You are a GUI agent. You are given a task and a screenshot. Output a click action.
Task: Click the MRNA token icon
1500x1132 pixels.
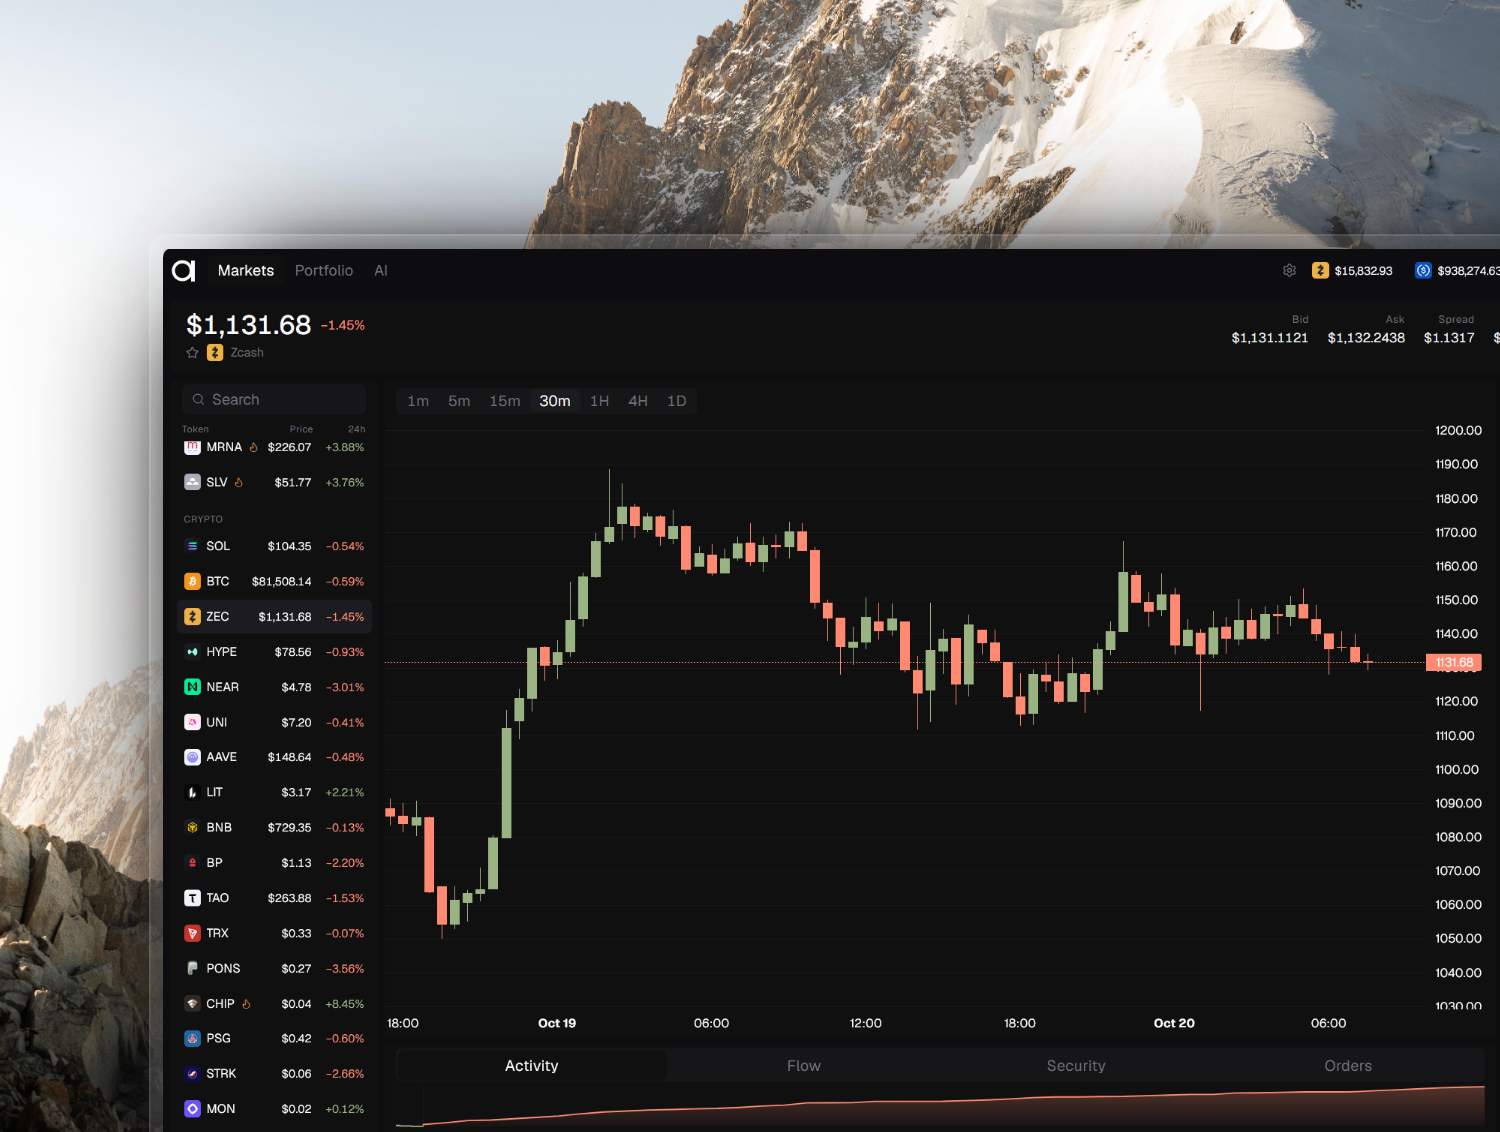(x=192, y=447)
